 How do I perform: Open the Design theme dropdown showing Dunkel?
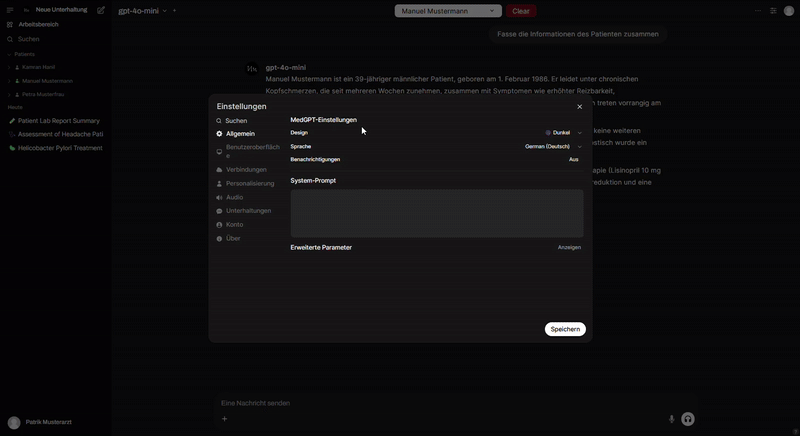(x=563, y=133)
